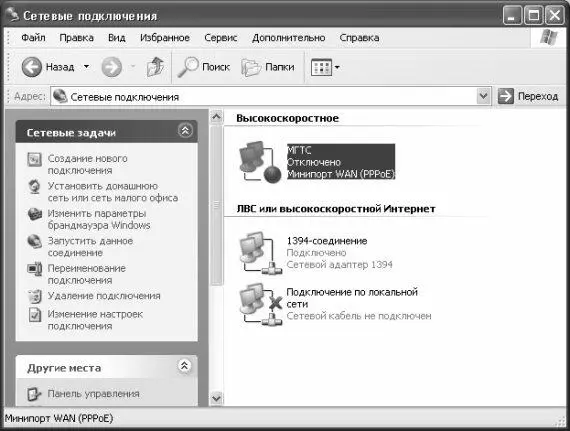Collapse the Другие места panel
The width and height of the screenshot is (570, 431).
pos(184,366)
